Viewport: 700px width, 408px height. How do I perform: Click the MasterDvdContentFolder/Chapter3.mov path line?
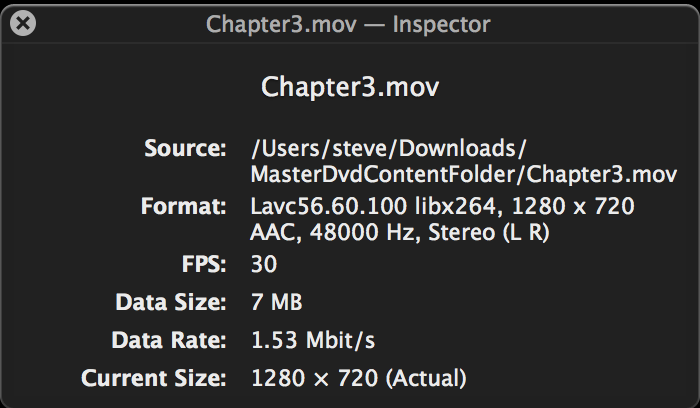pyautogui.click(x=464, y=174)
